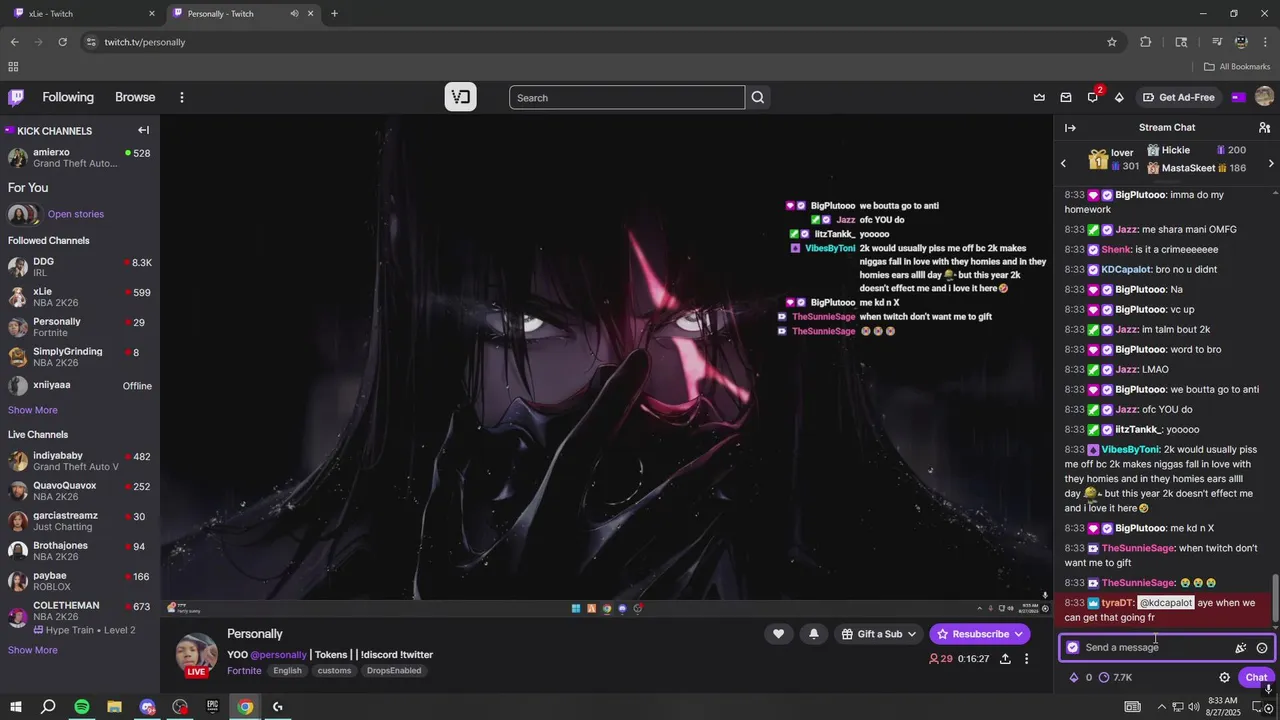
Task: Open stream more options vertical dots
Action: 1026,659
